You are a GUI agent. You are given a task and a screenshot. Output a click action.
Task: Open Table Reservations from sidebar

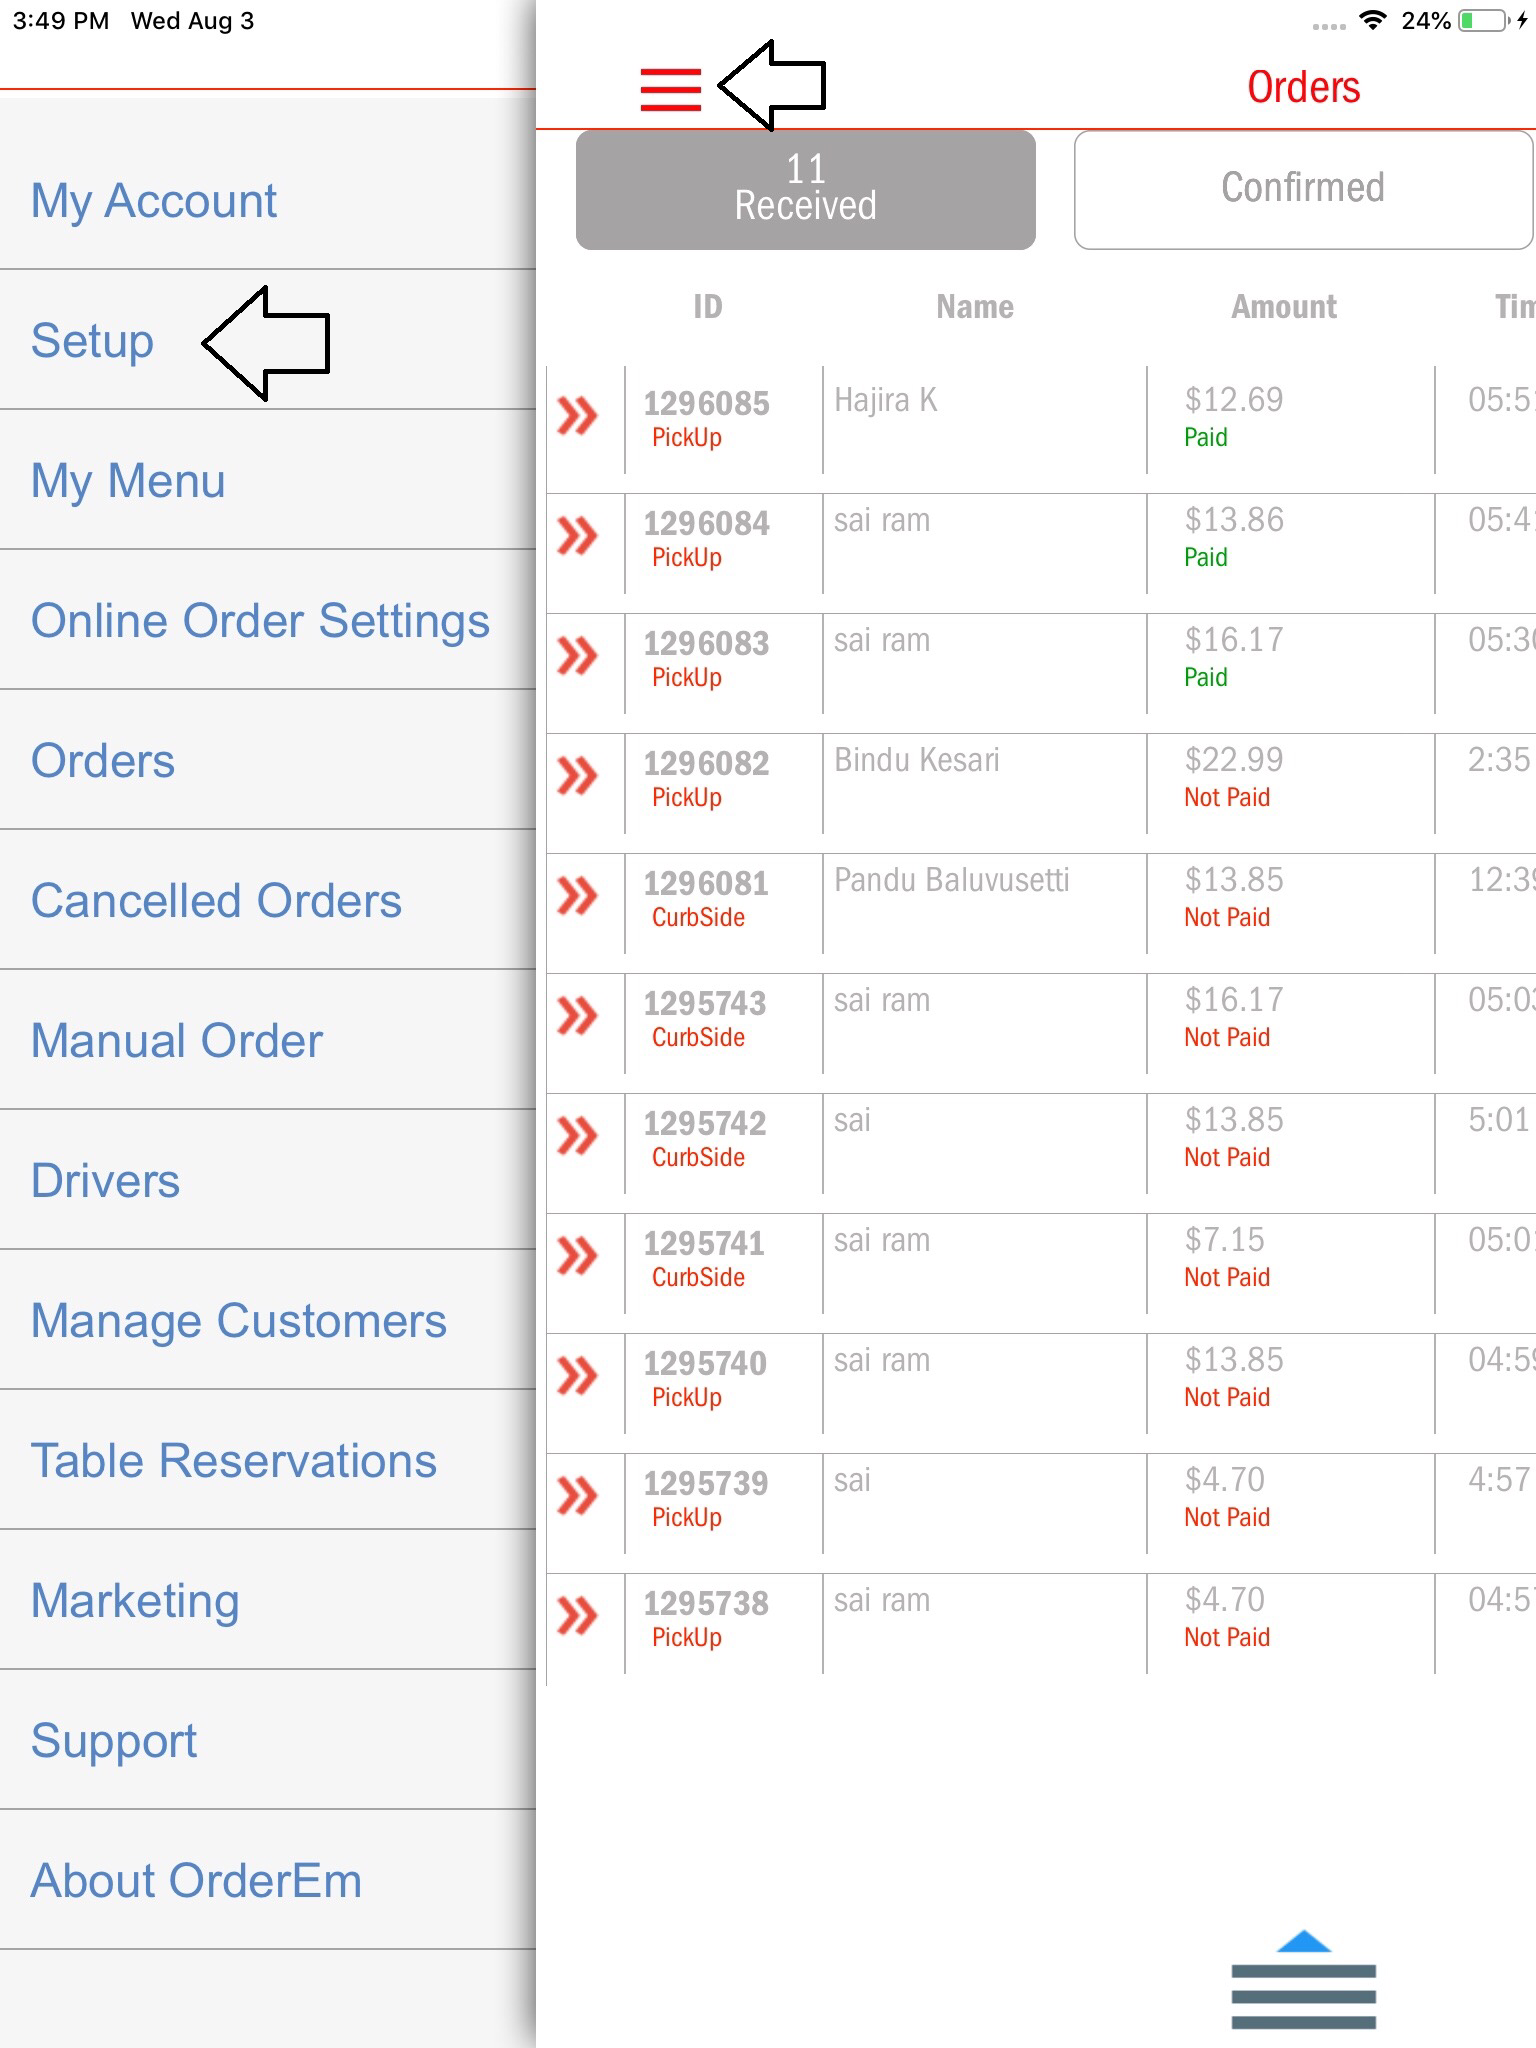(x=233, y=1460)
